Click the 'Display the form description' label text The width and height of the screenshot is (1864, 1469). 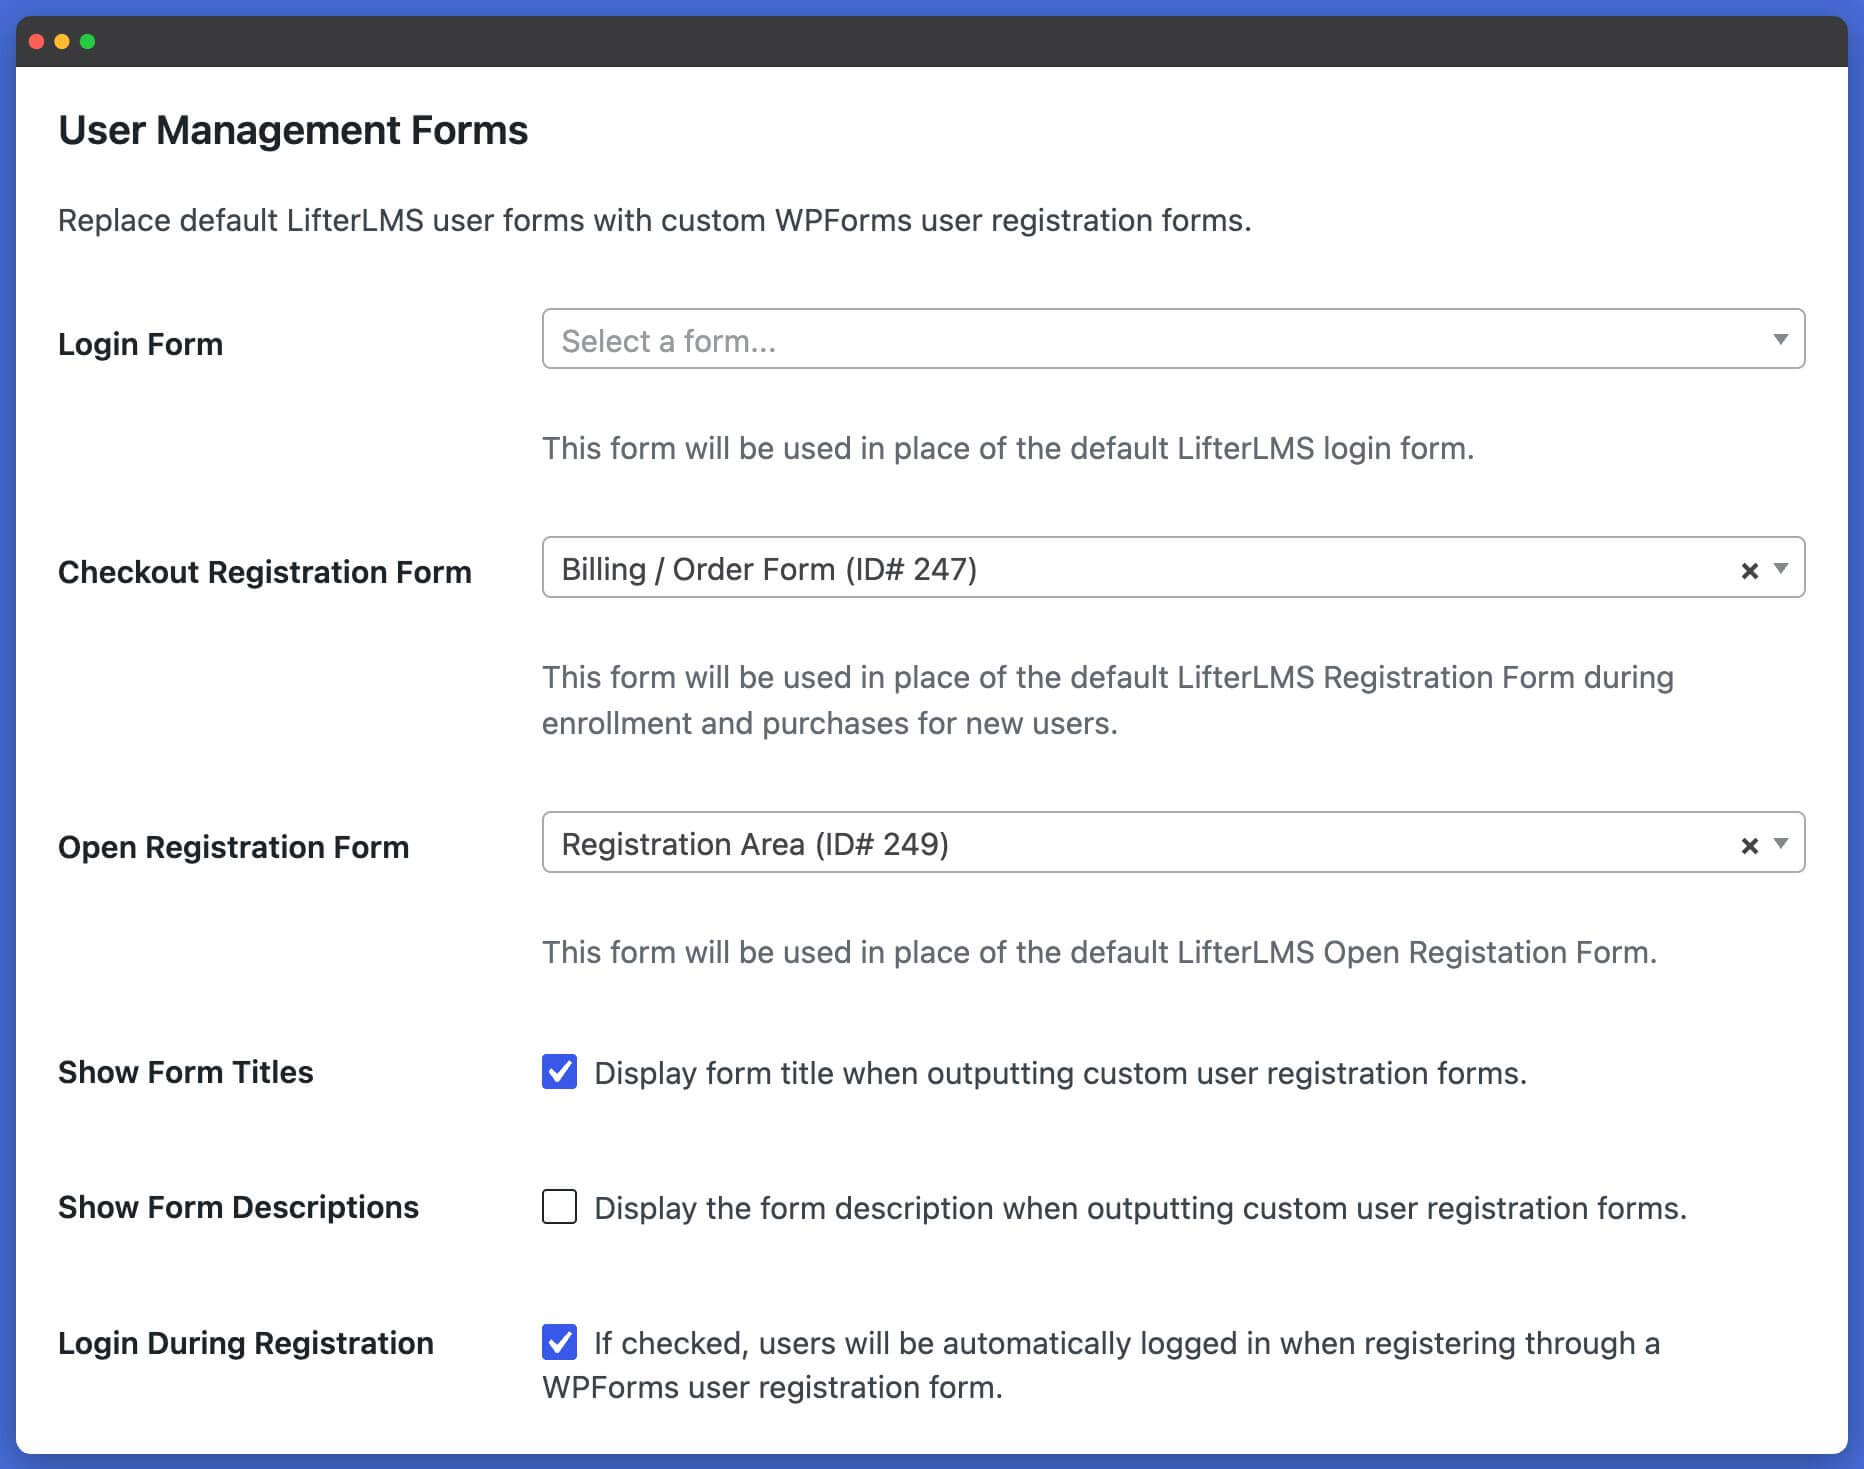1140,1208
